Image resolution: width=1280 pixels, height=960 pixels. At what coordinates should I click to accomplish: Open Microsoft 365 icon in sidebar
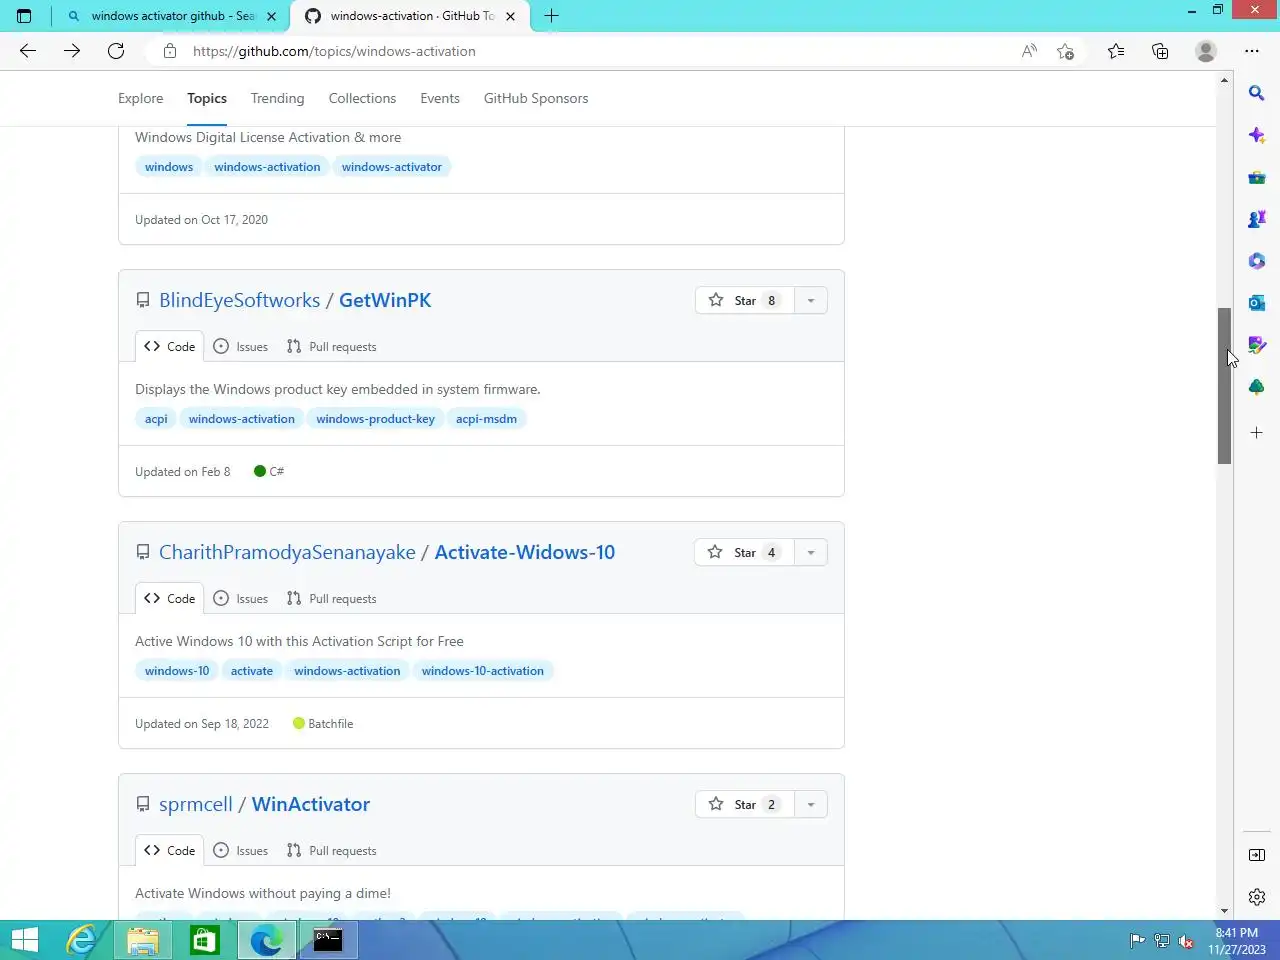pyautogui.click(x=1257, y=261)
